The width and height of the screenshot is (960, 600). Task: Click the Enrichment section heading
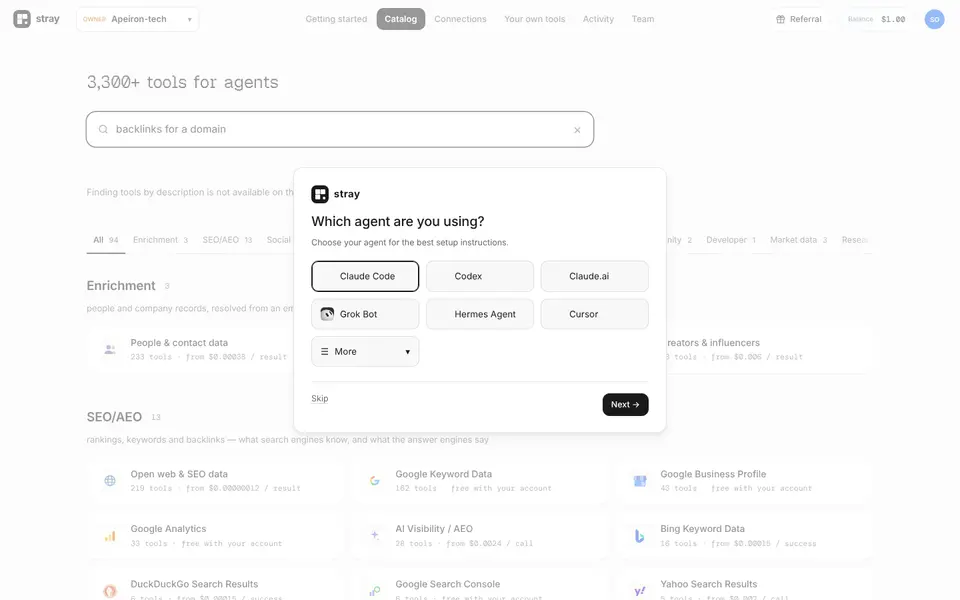tap(121, 286)
